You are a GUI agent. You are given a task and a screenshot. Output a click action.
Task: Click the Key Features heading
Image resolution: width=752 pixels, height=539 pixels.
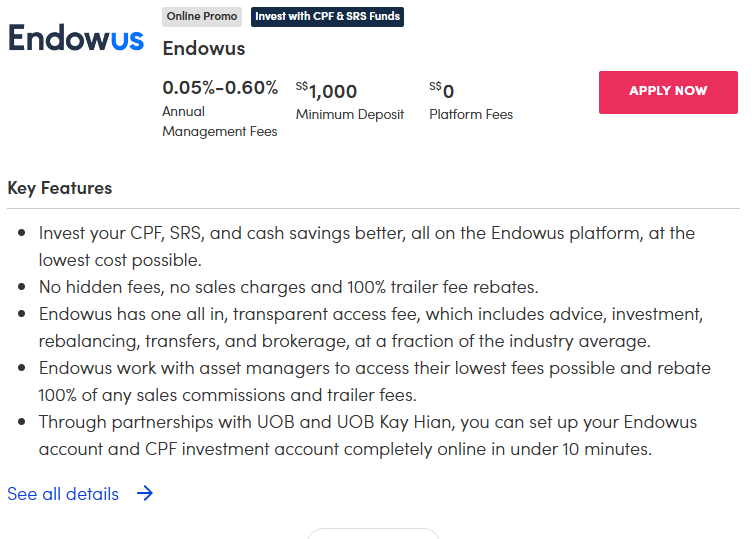pyautogui.click(x=60, y=188)
